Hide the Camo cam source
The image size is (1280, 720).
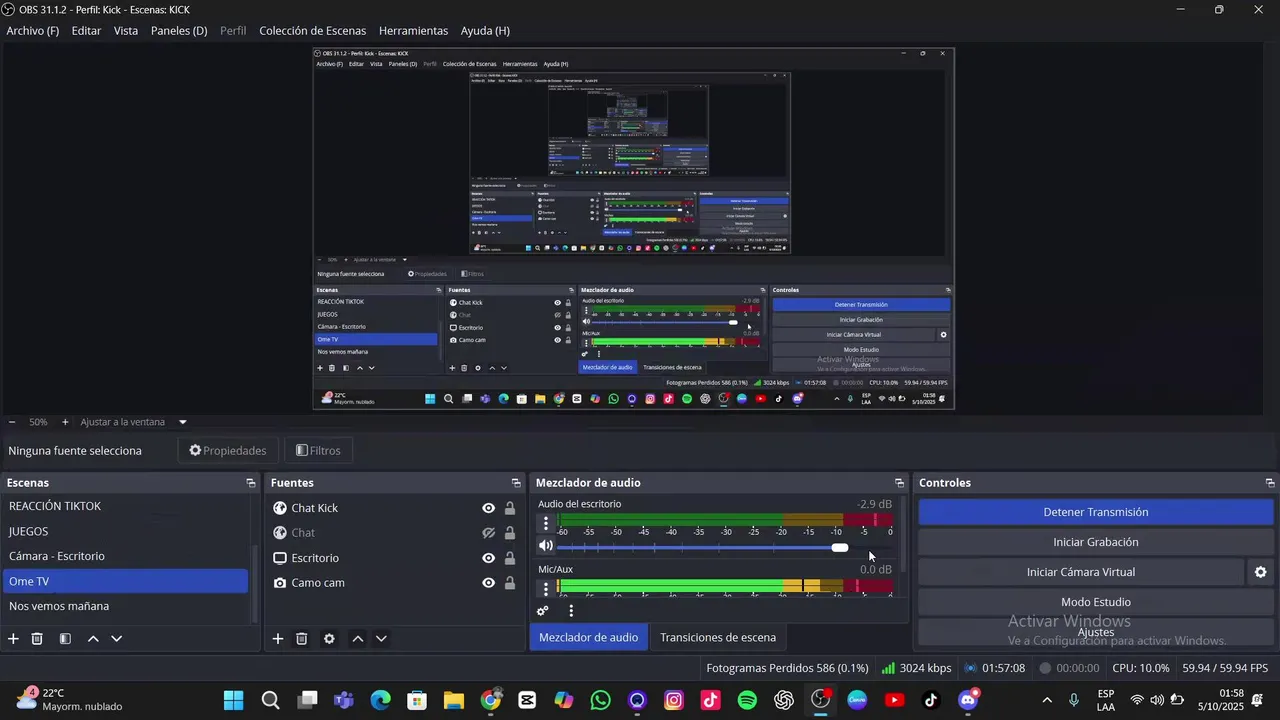point(488,583)
